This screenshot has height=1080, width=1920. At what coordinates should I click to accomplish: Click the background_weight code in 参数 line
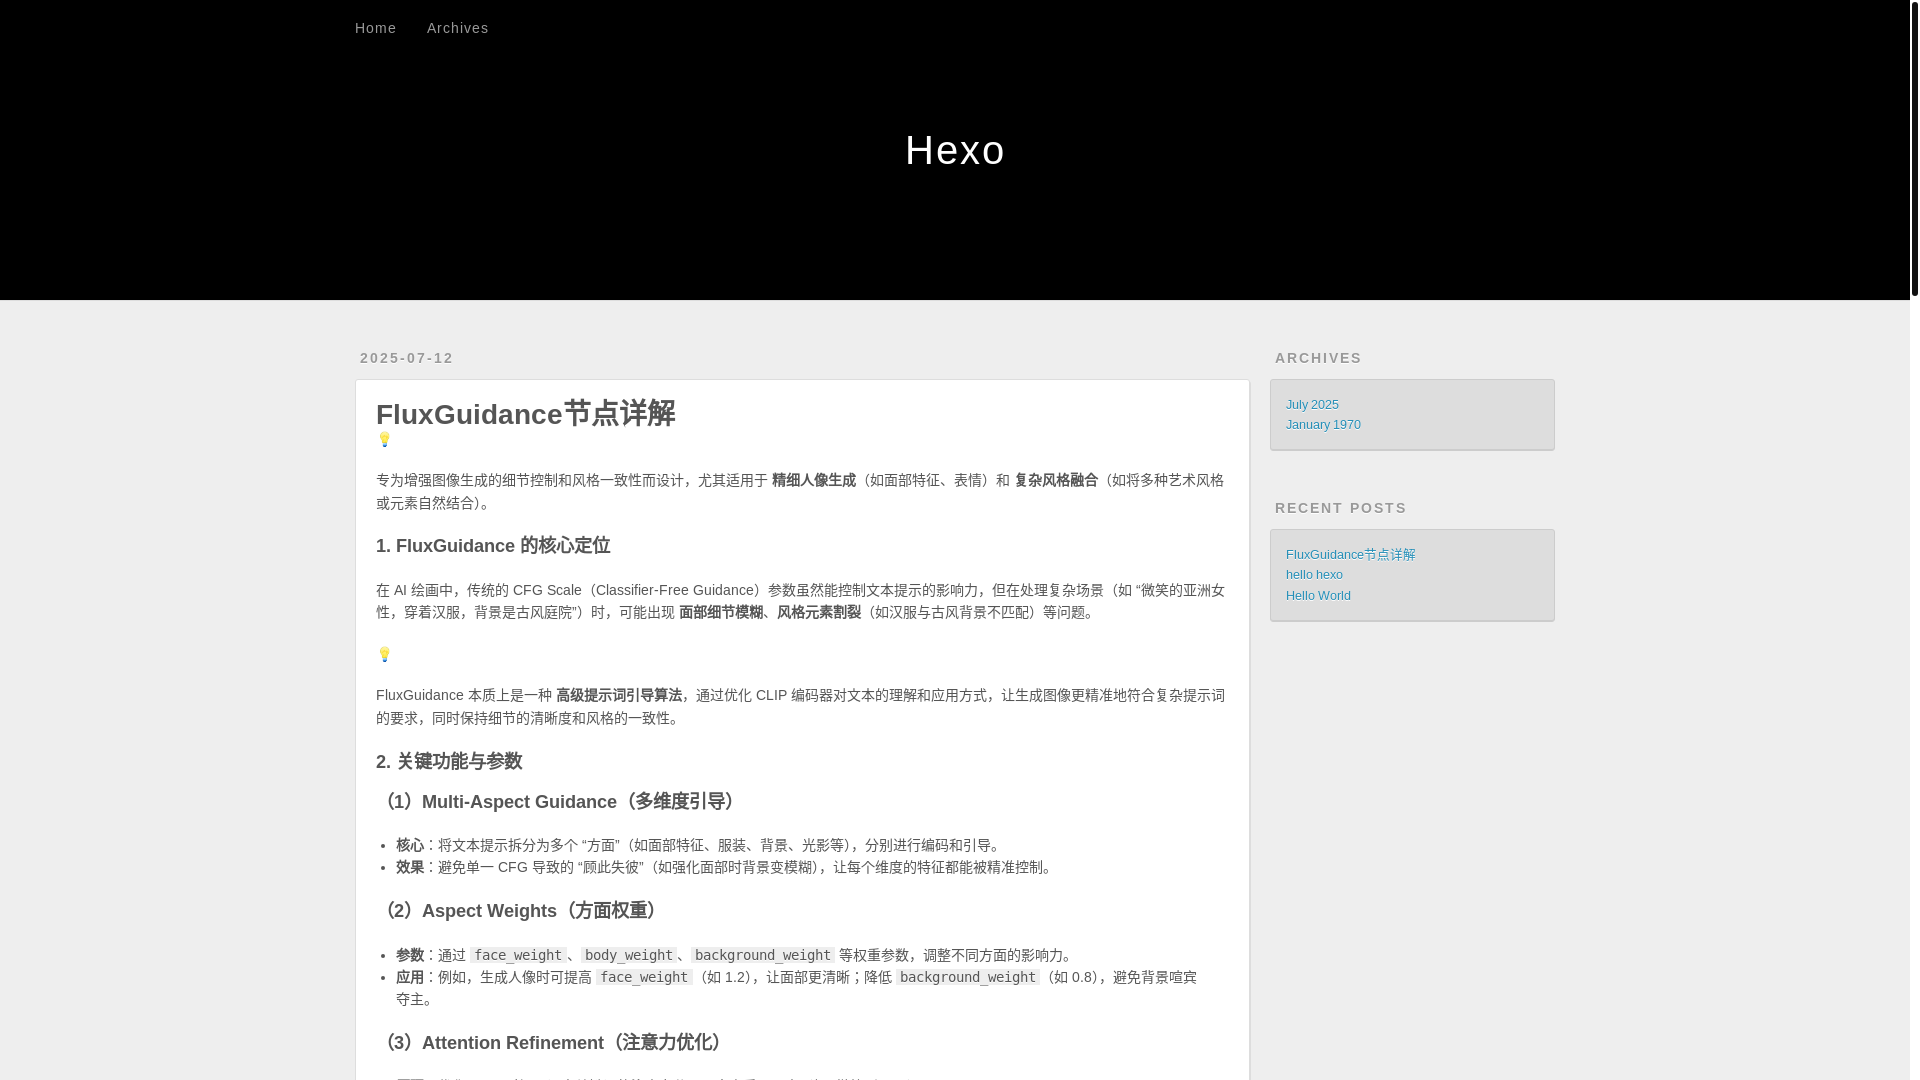(x=763, y=956)
